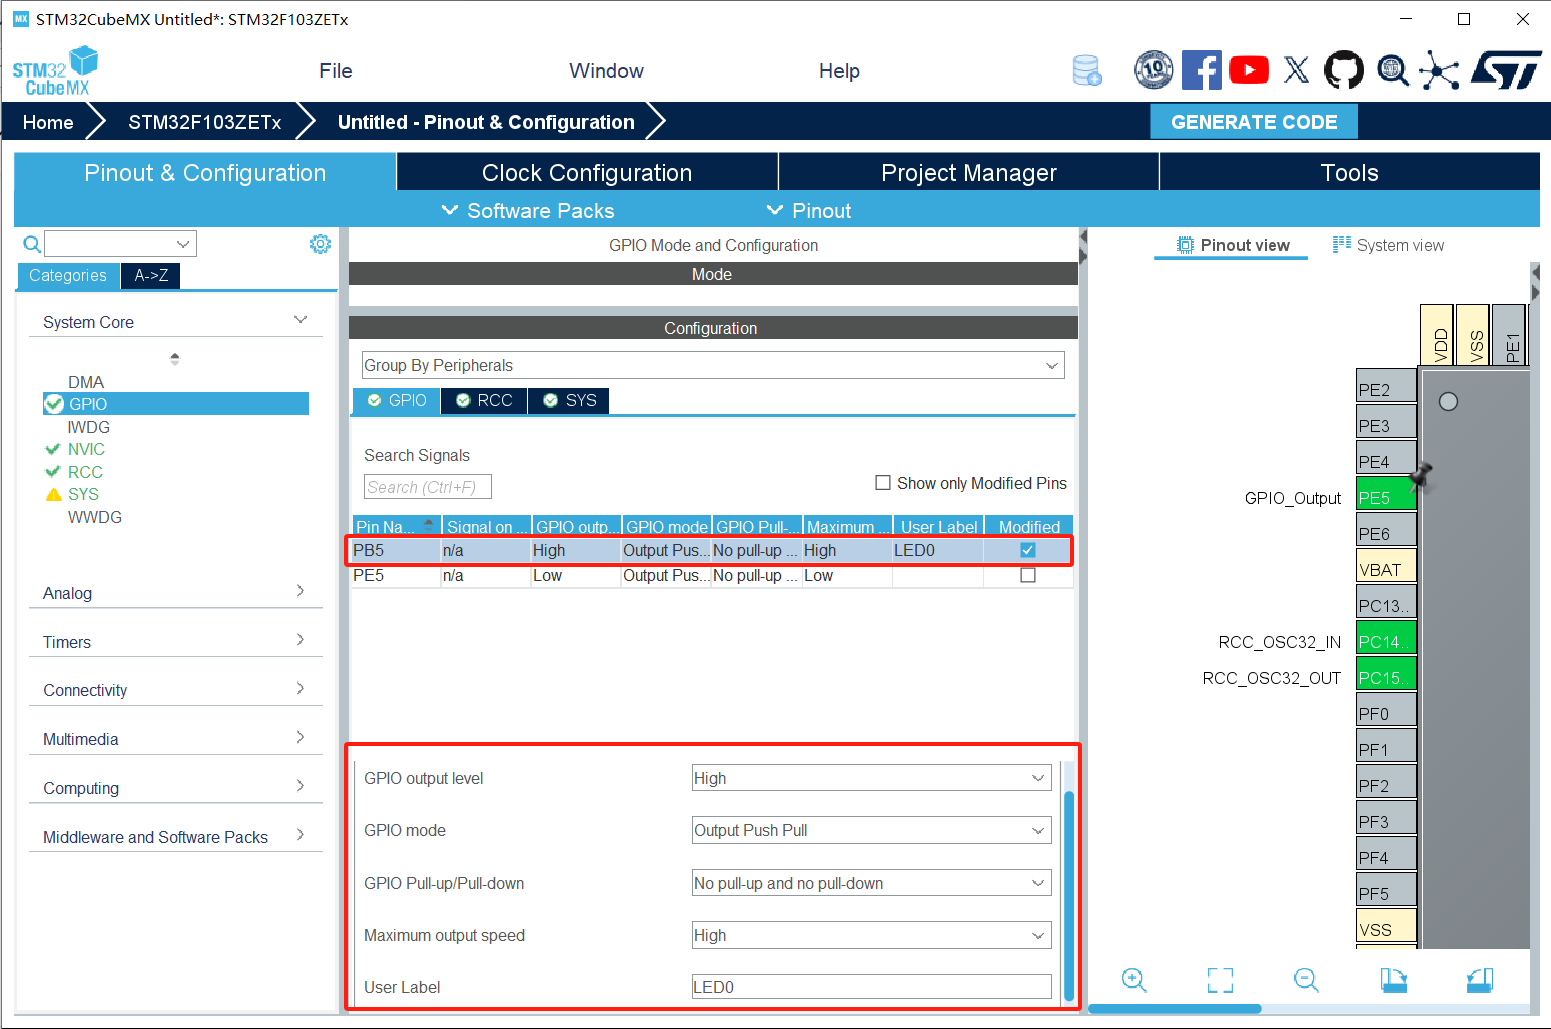Open the X social icon

1296,70
